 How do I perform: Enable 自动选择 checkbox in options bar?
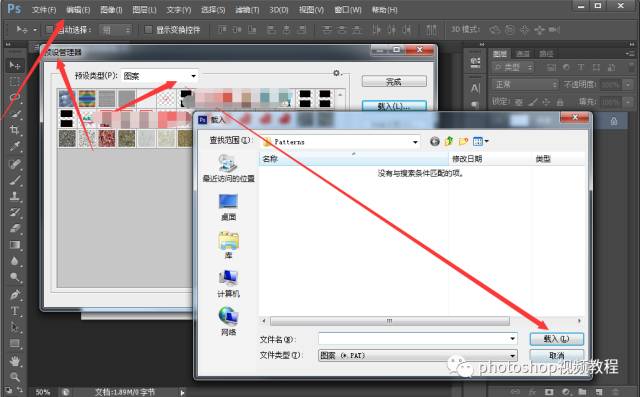click(50, 29)
